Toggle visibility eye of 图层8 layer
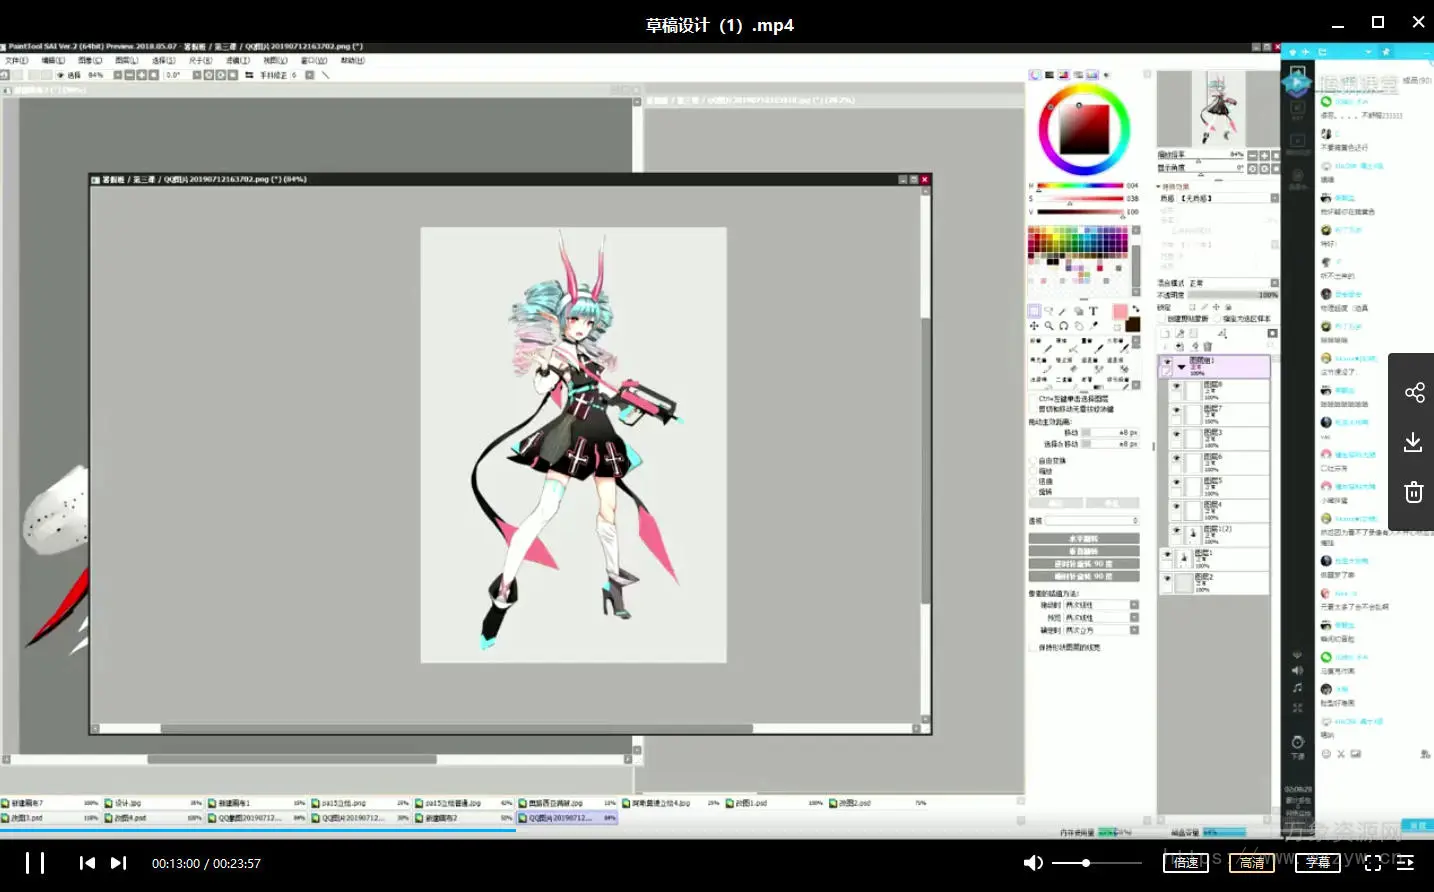This screenshot has height=892, width=1434. tap(1176, 386)
